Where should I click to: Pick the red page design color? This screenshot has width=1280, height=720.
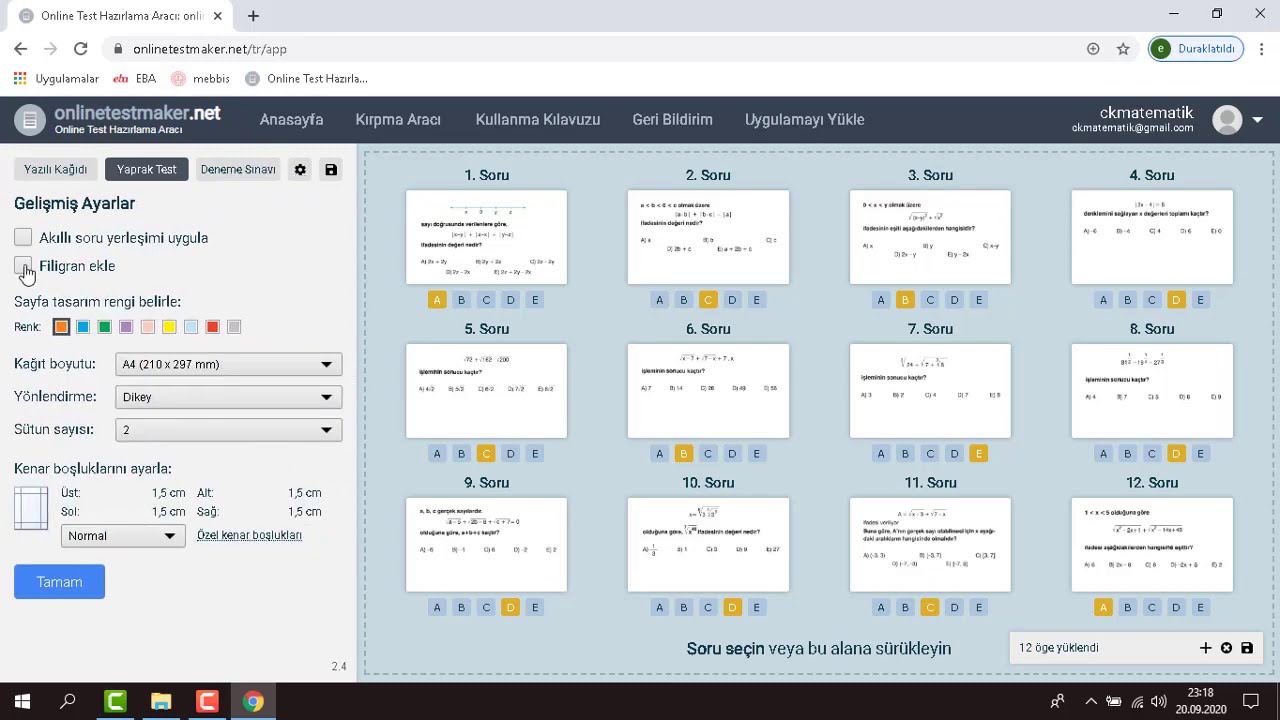point(212,327)
